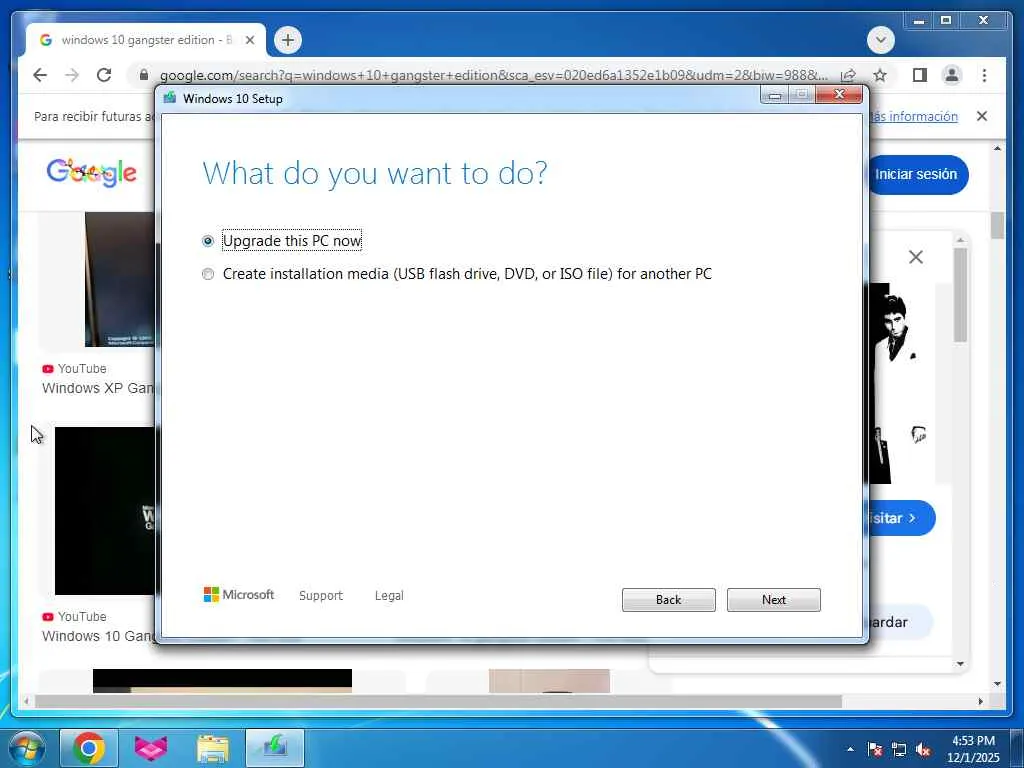Show hidden tray icons
Image resolution: width=1024 pixels, height=768 pixels.
point(850,749)
